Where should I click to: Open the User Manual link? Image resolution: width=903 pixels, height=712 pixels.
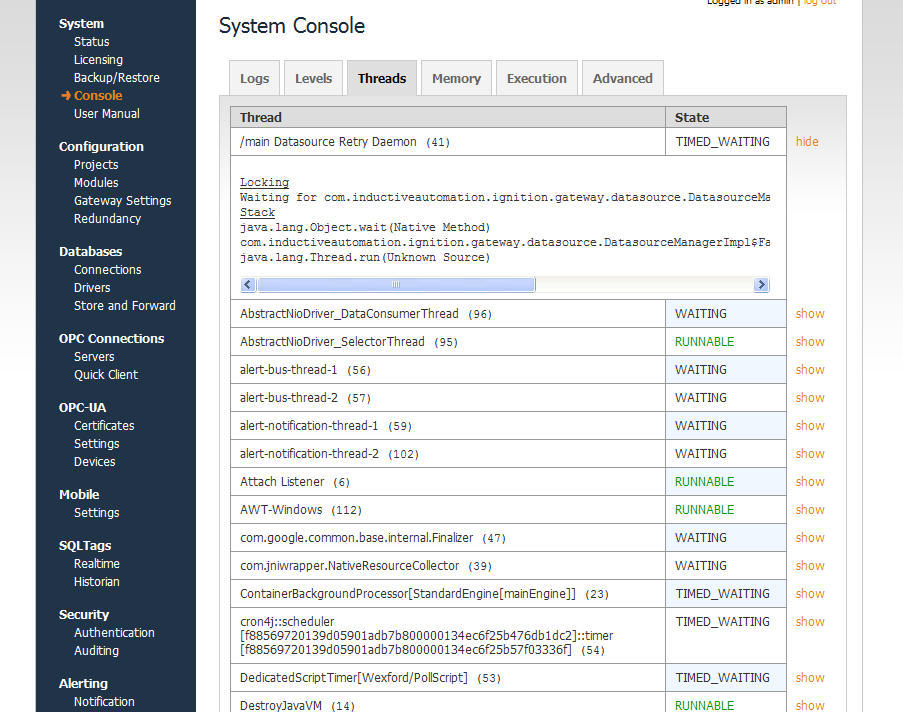(x=107, y=113)
